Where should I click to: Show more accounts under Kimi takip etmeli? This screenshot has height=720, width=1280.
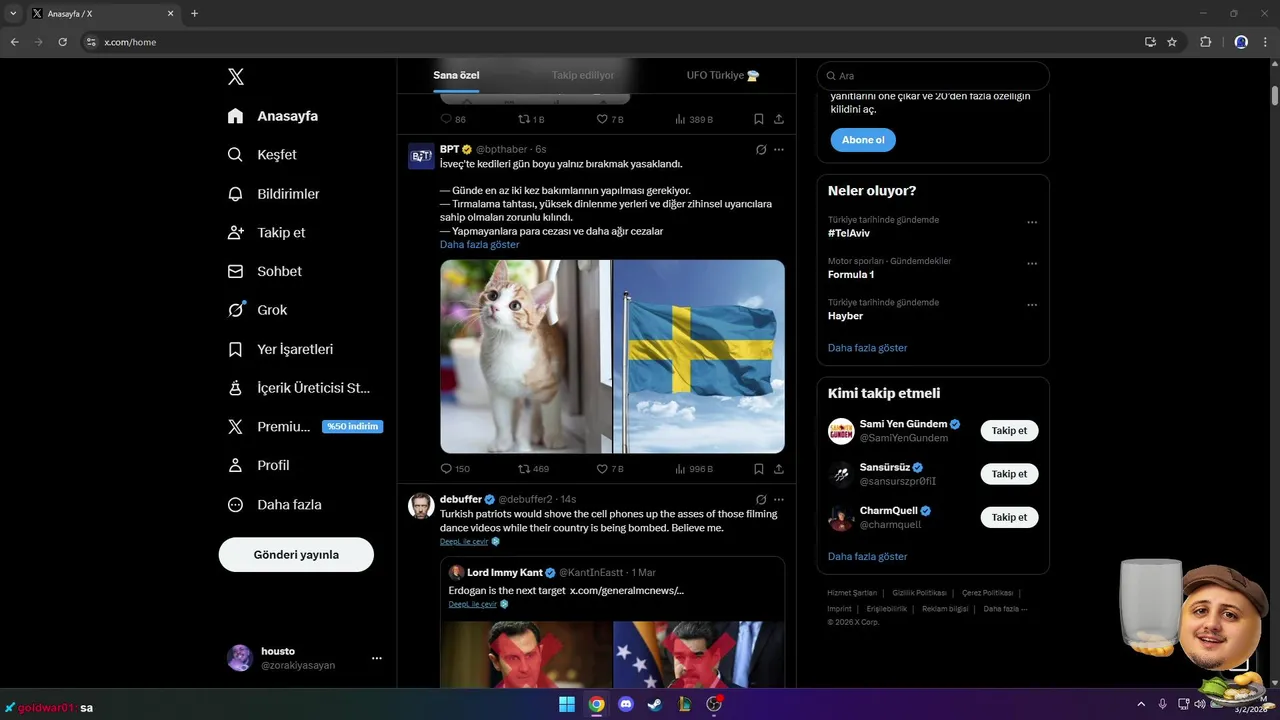(867, 556)
